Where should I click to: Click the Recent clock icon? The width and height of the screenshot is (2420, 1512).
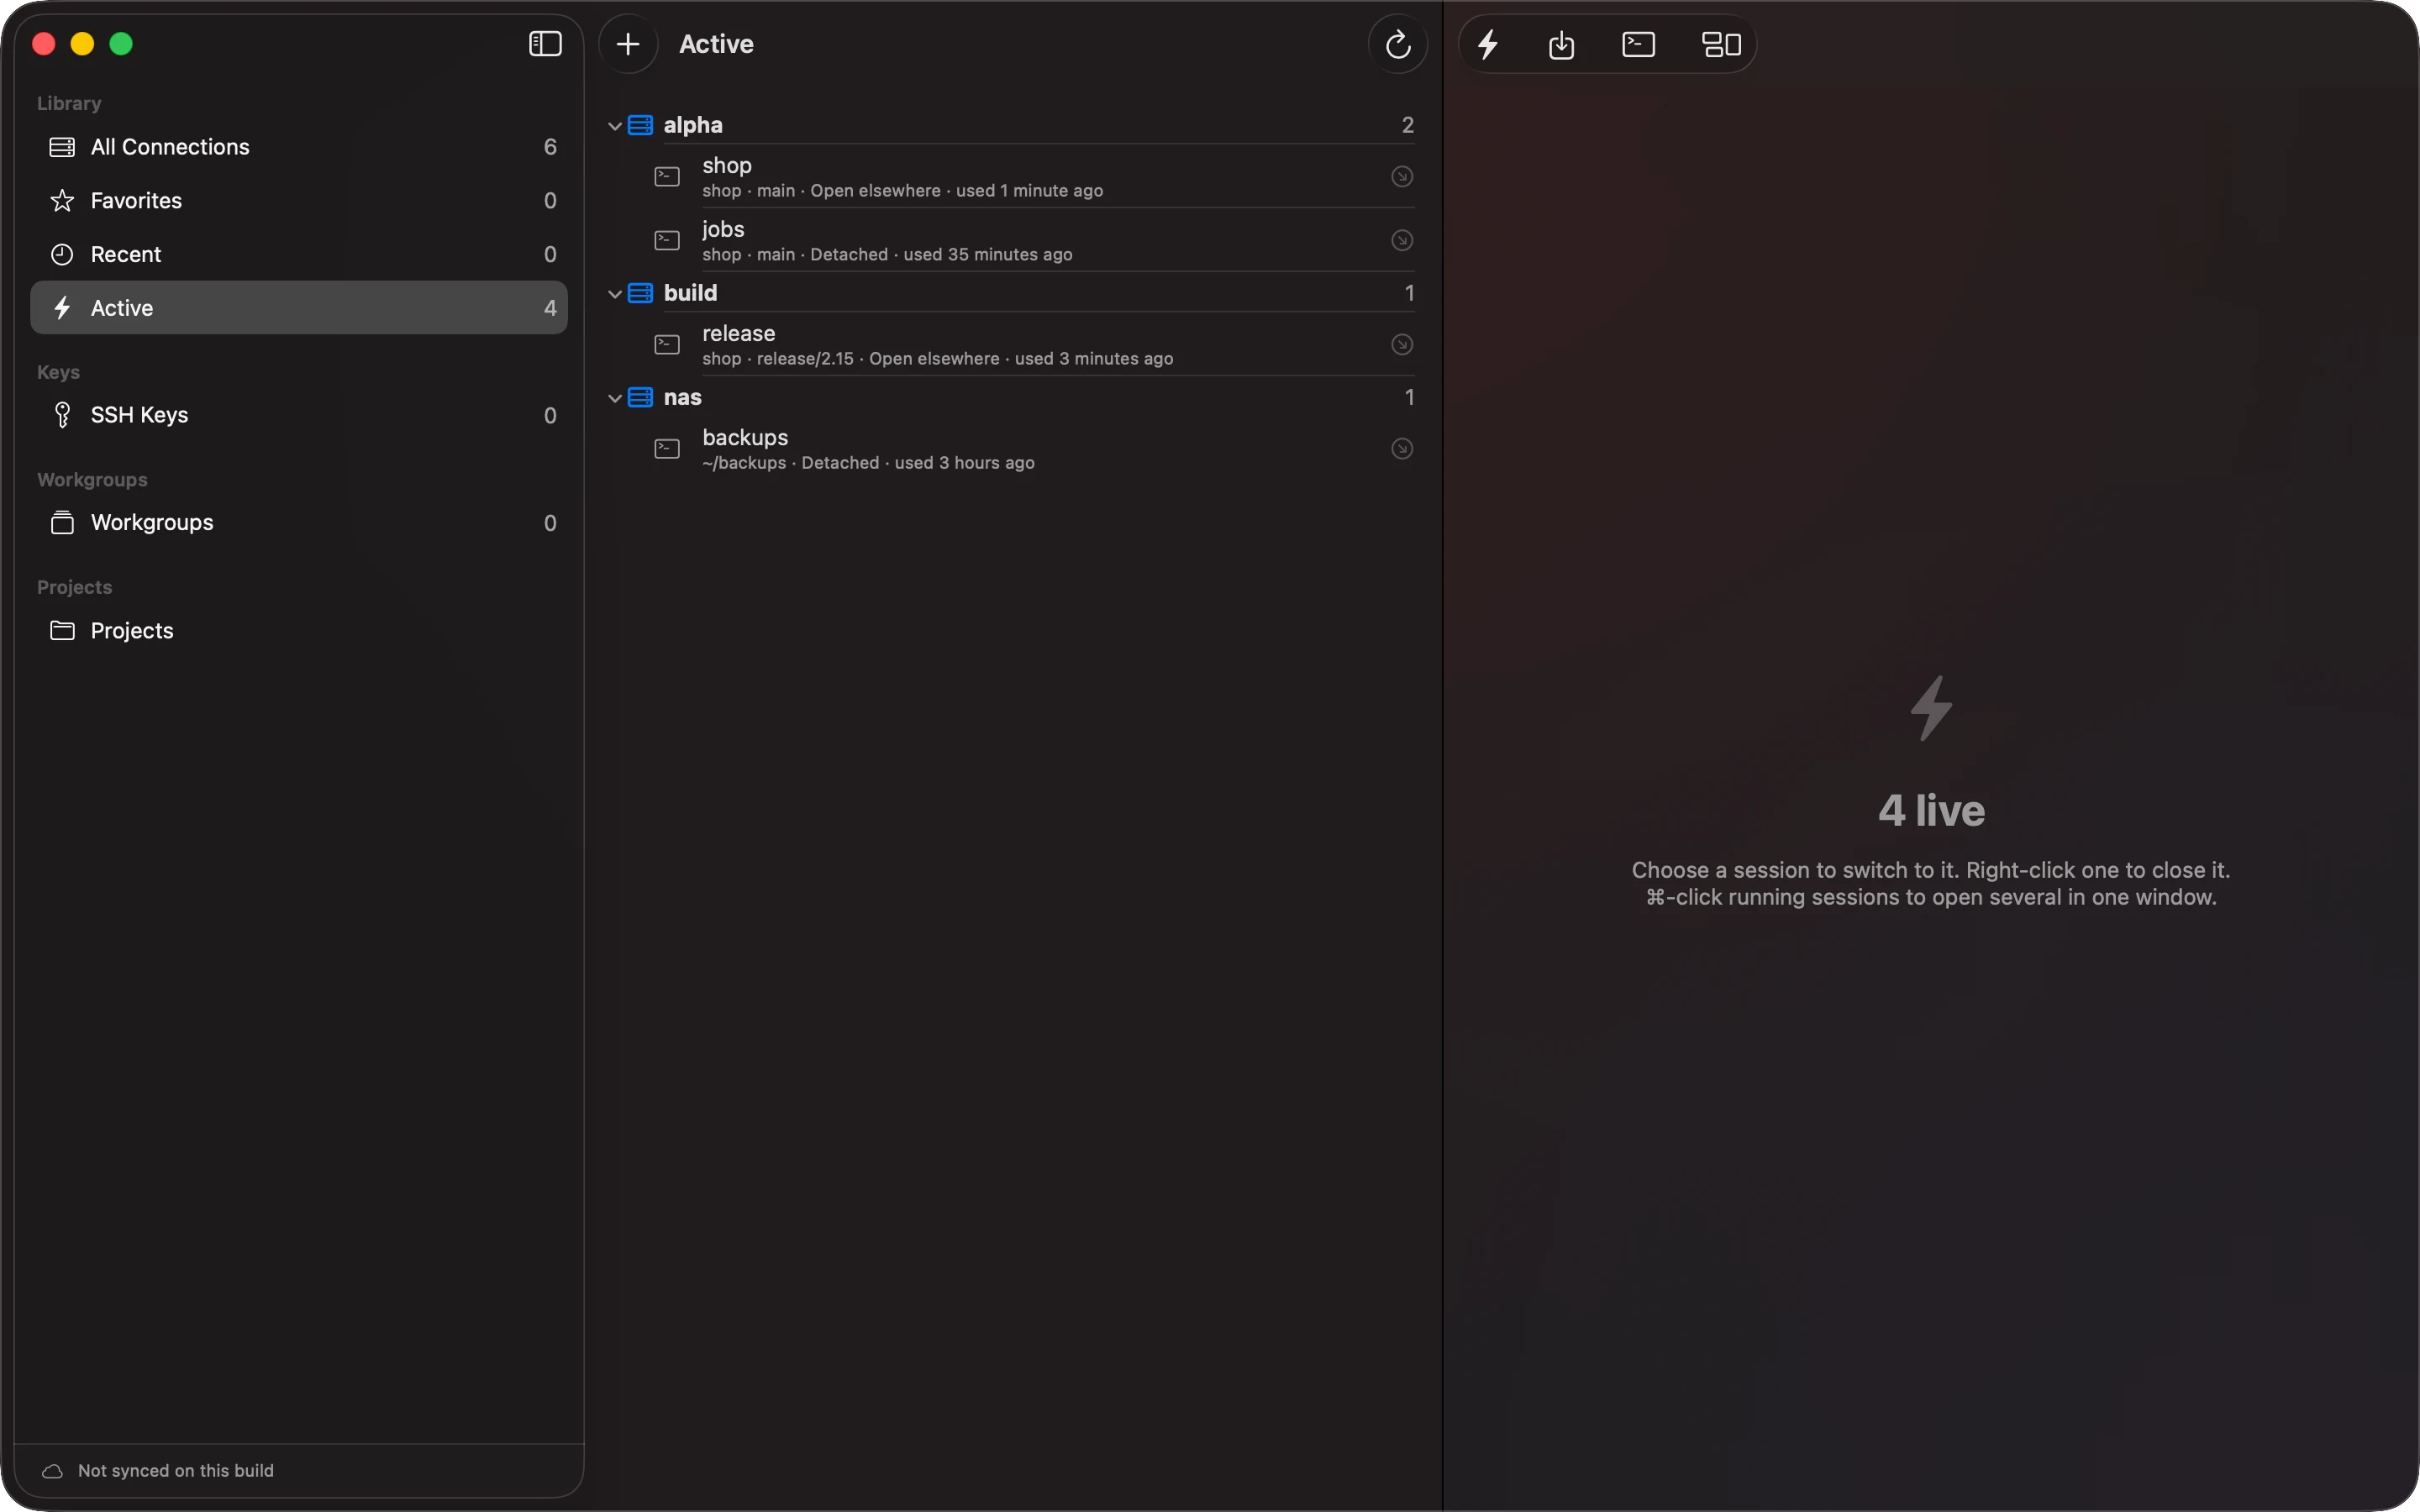tap(62, 255)
